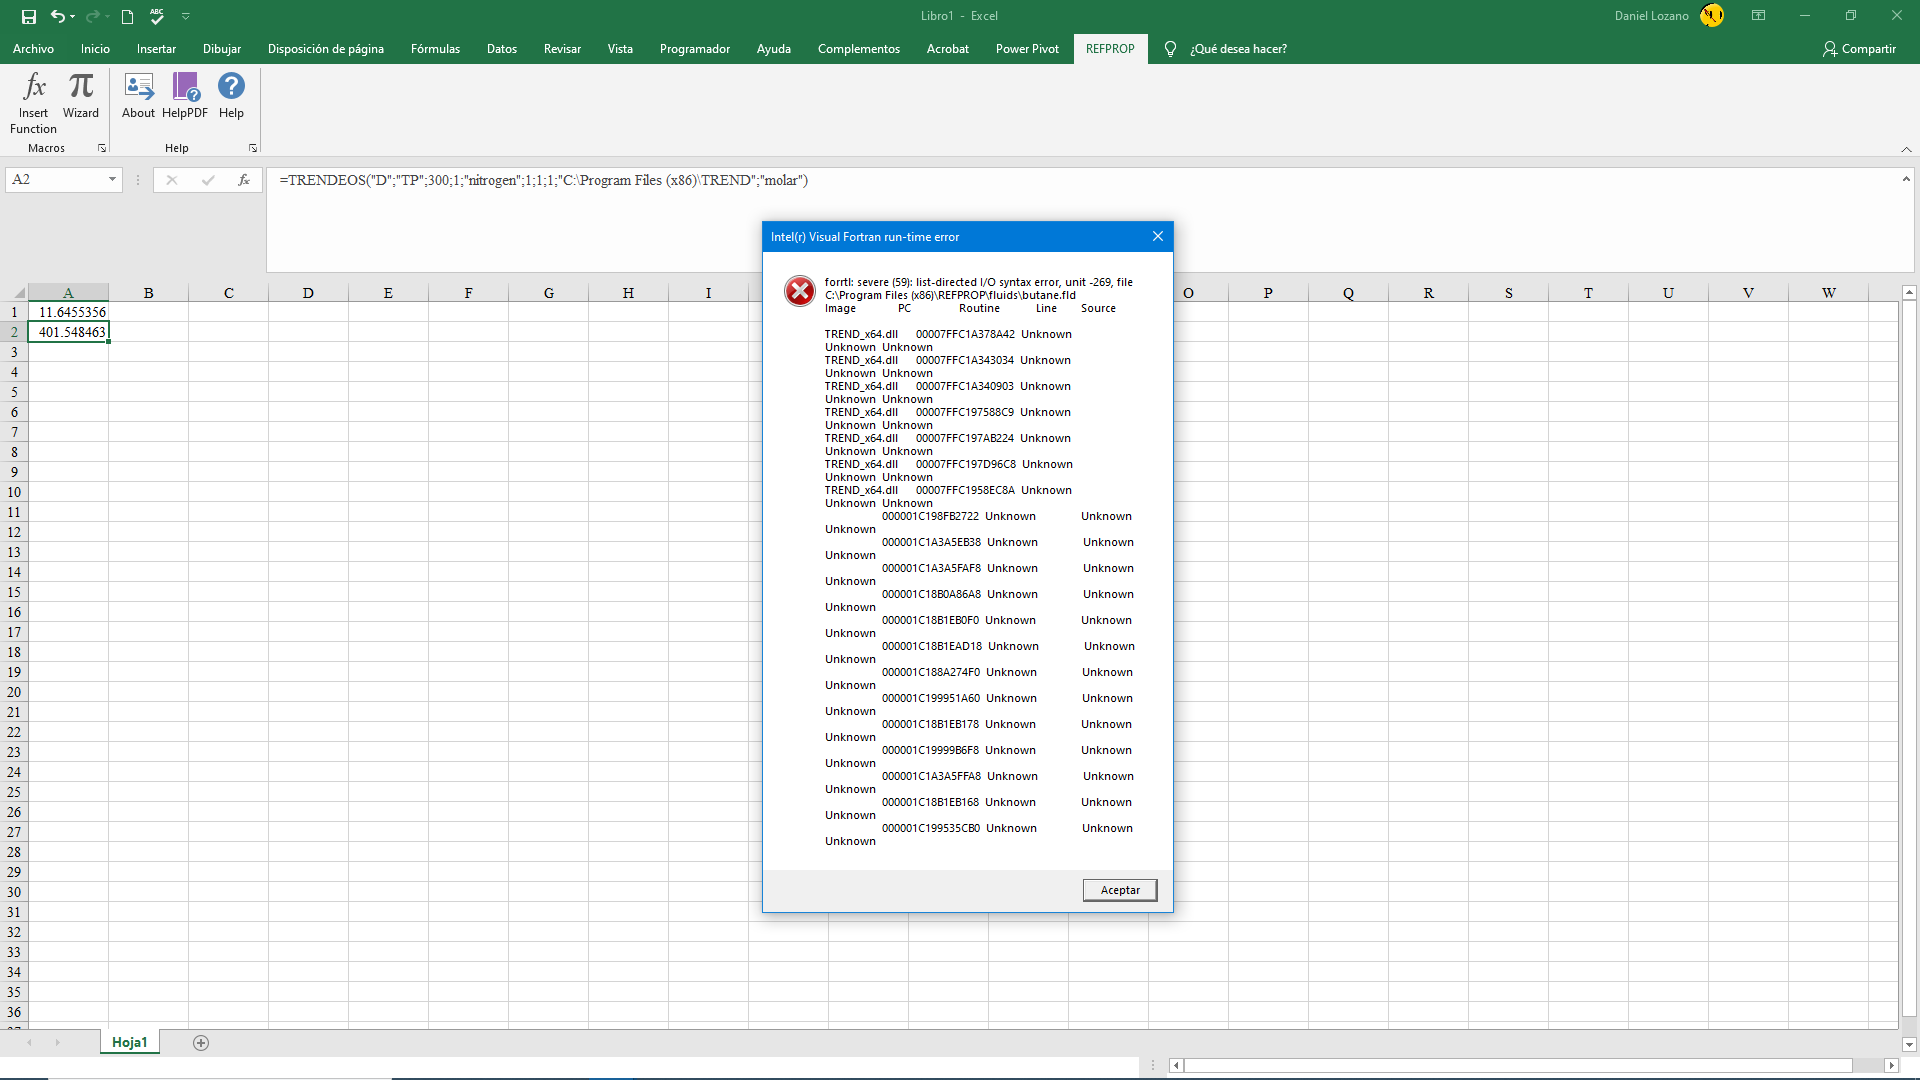1920x1080 pixels.
Task: Close the Fortran run-time error dialog
Action: (x=1158, y=237)
